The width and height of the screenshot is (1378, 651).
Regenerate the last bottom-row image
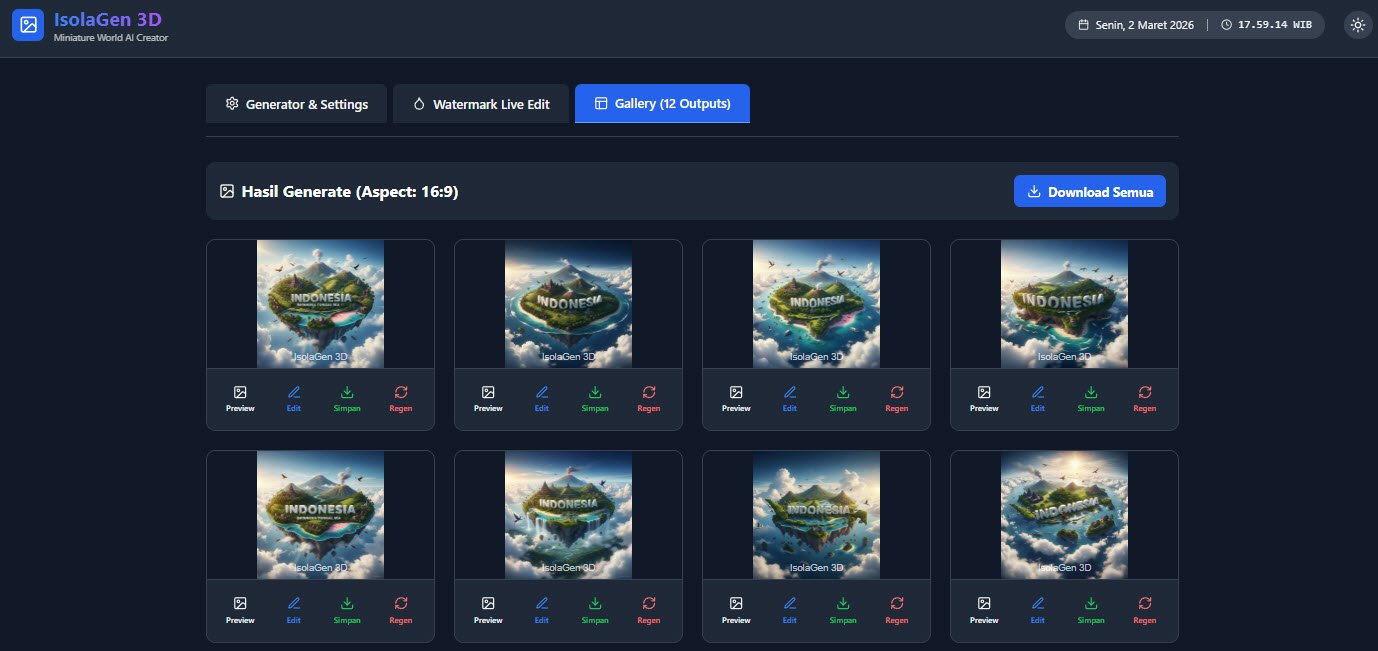(x=1145, y=610)
